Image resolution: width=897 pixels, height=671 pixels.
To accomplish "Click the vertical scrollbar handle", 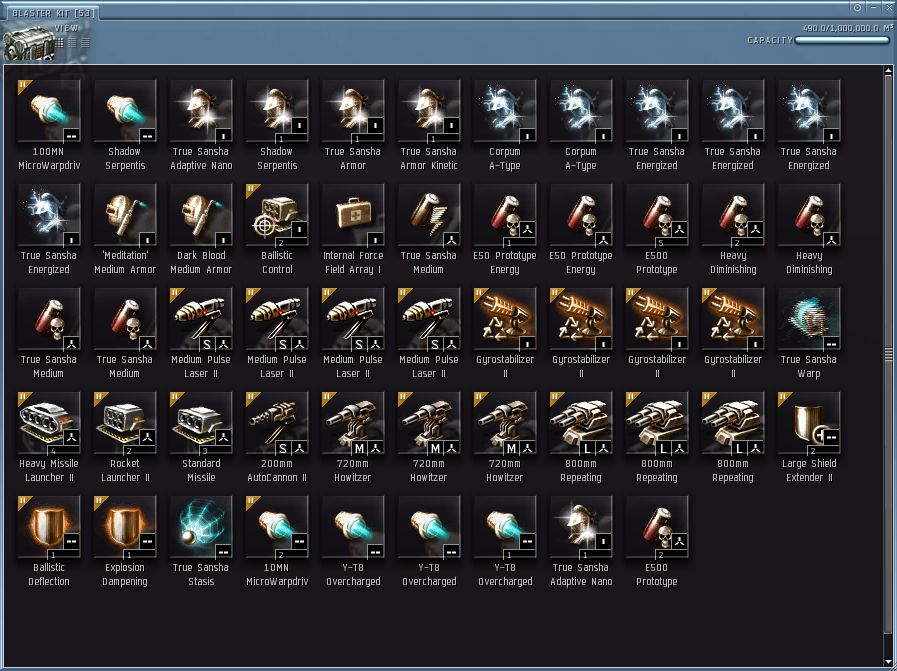I will point(888,355).
